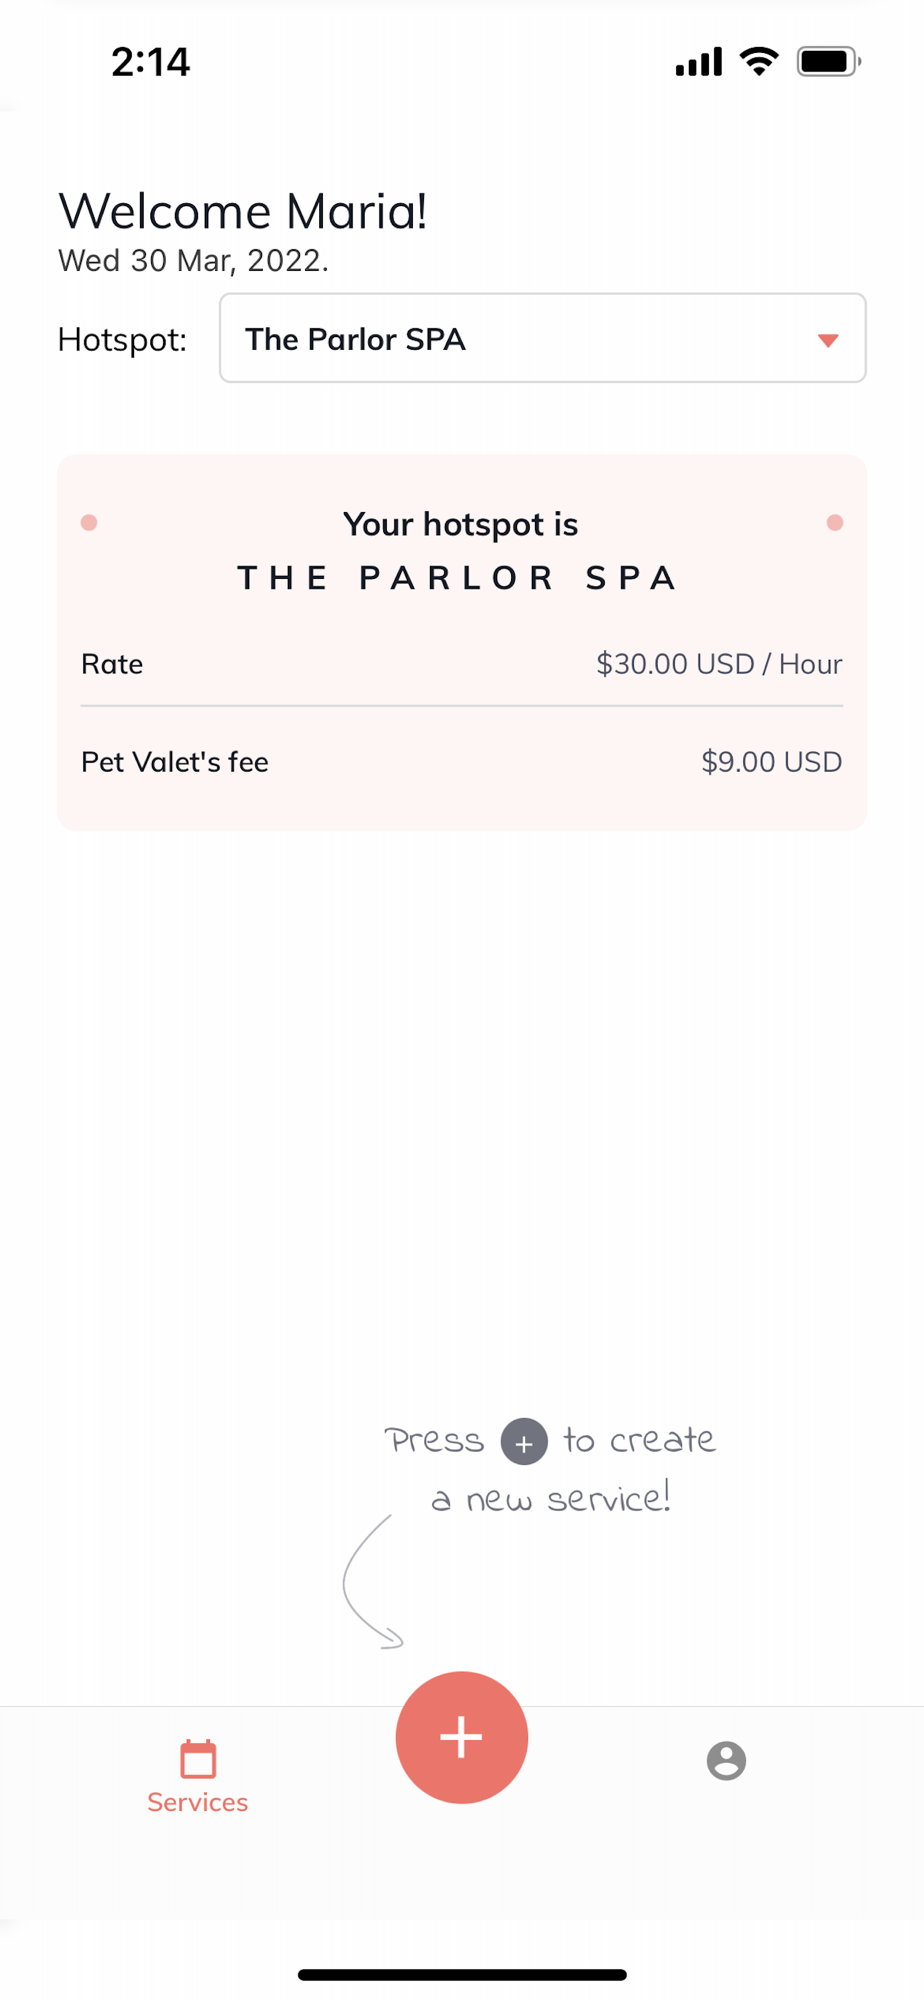Screen dimensions: 924x2000
Task: Tap the right pink dot on hotspot card
Action: (x=835, y=522)
